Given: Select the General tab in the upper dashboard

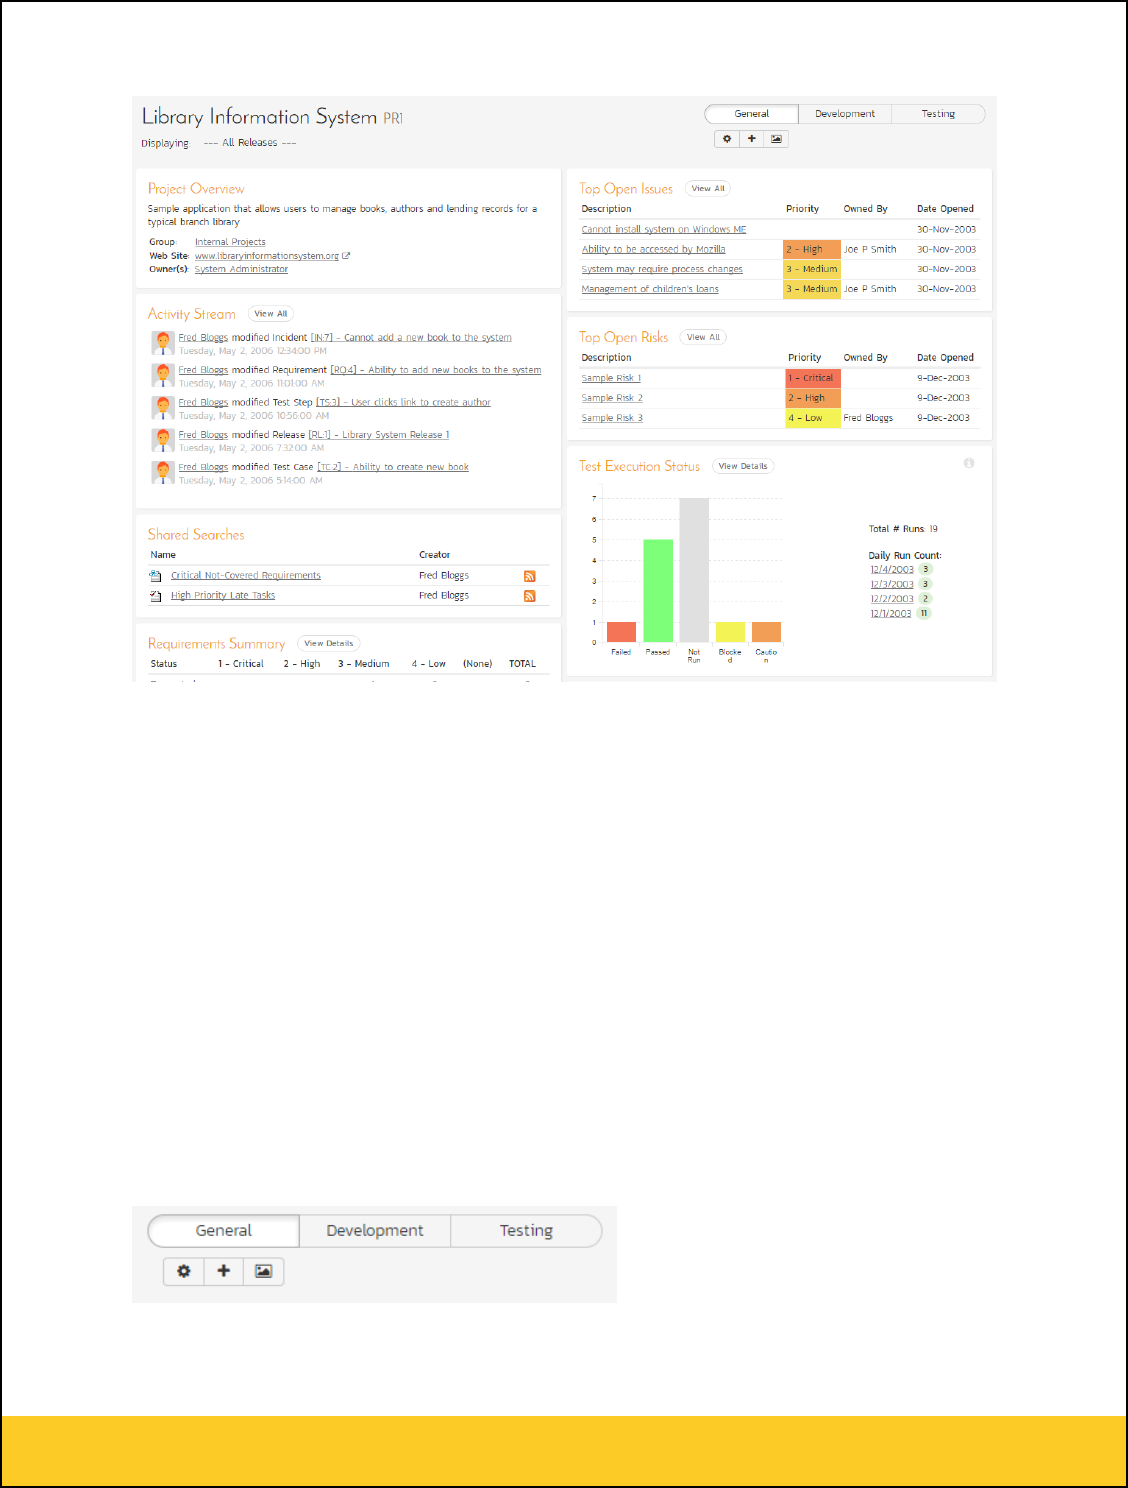Looking at the screenshot, I should pyautogui.click(x=752, y=114).
